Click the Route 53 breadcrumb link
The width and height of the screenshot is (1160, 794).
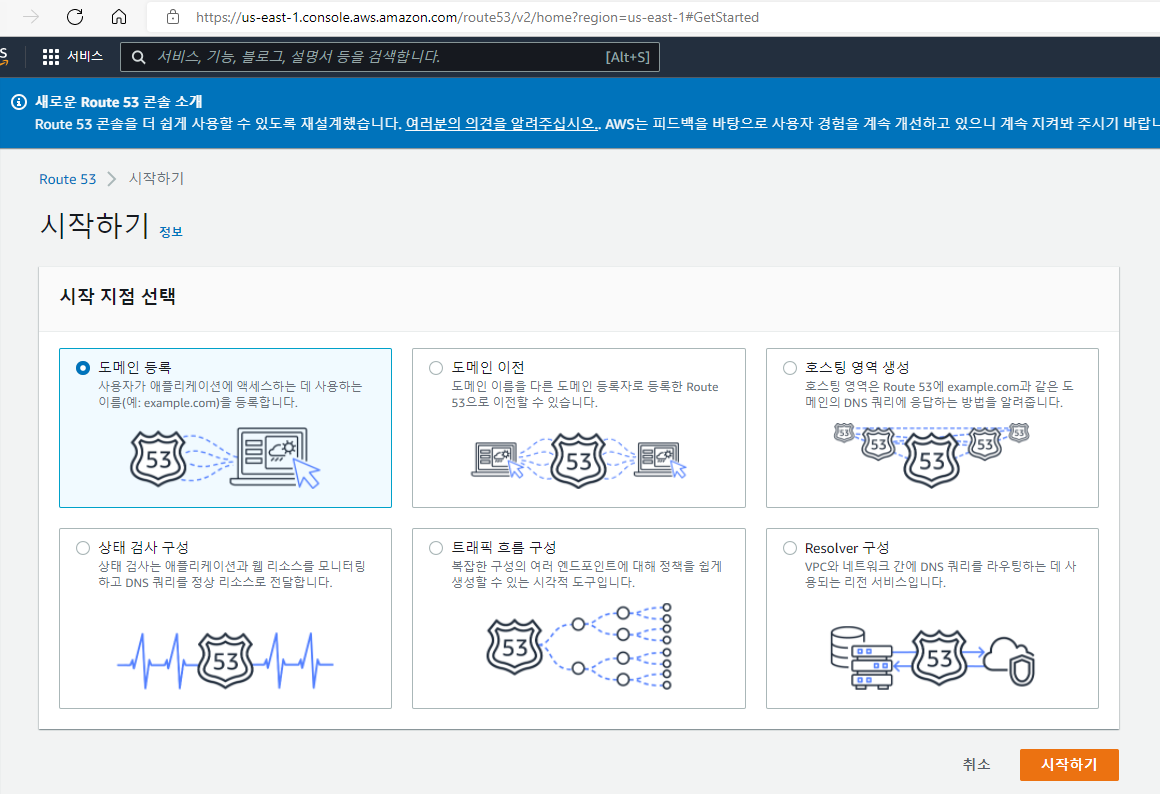[x=67, y=179]
